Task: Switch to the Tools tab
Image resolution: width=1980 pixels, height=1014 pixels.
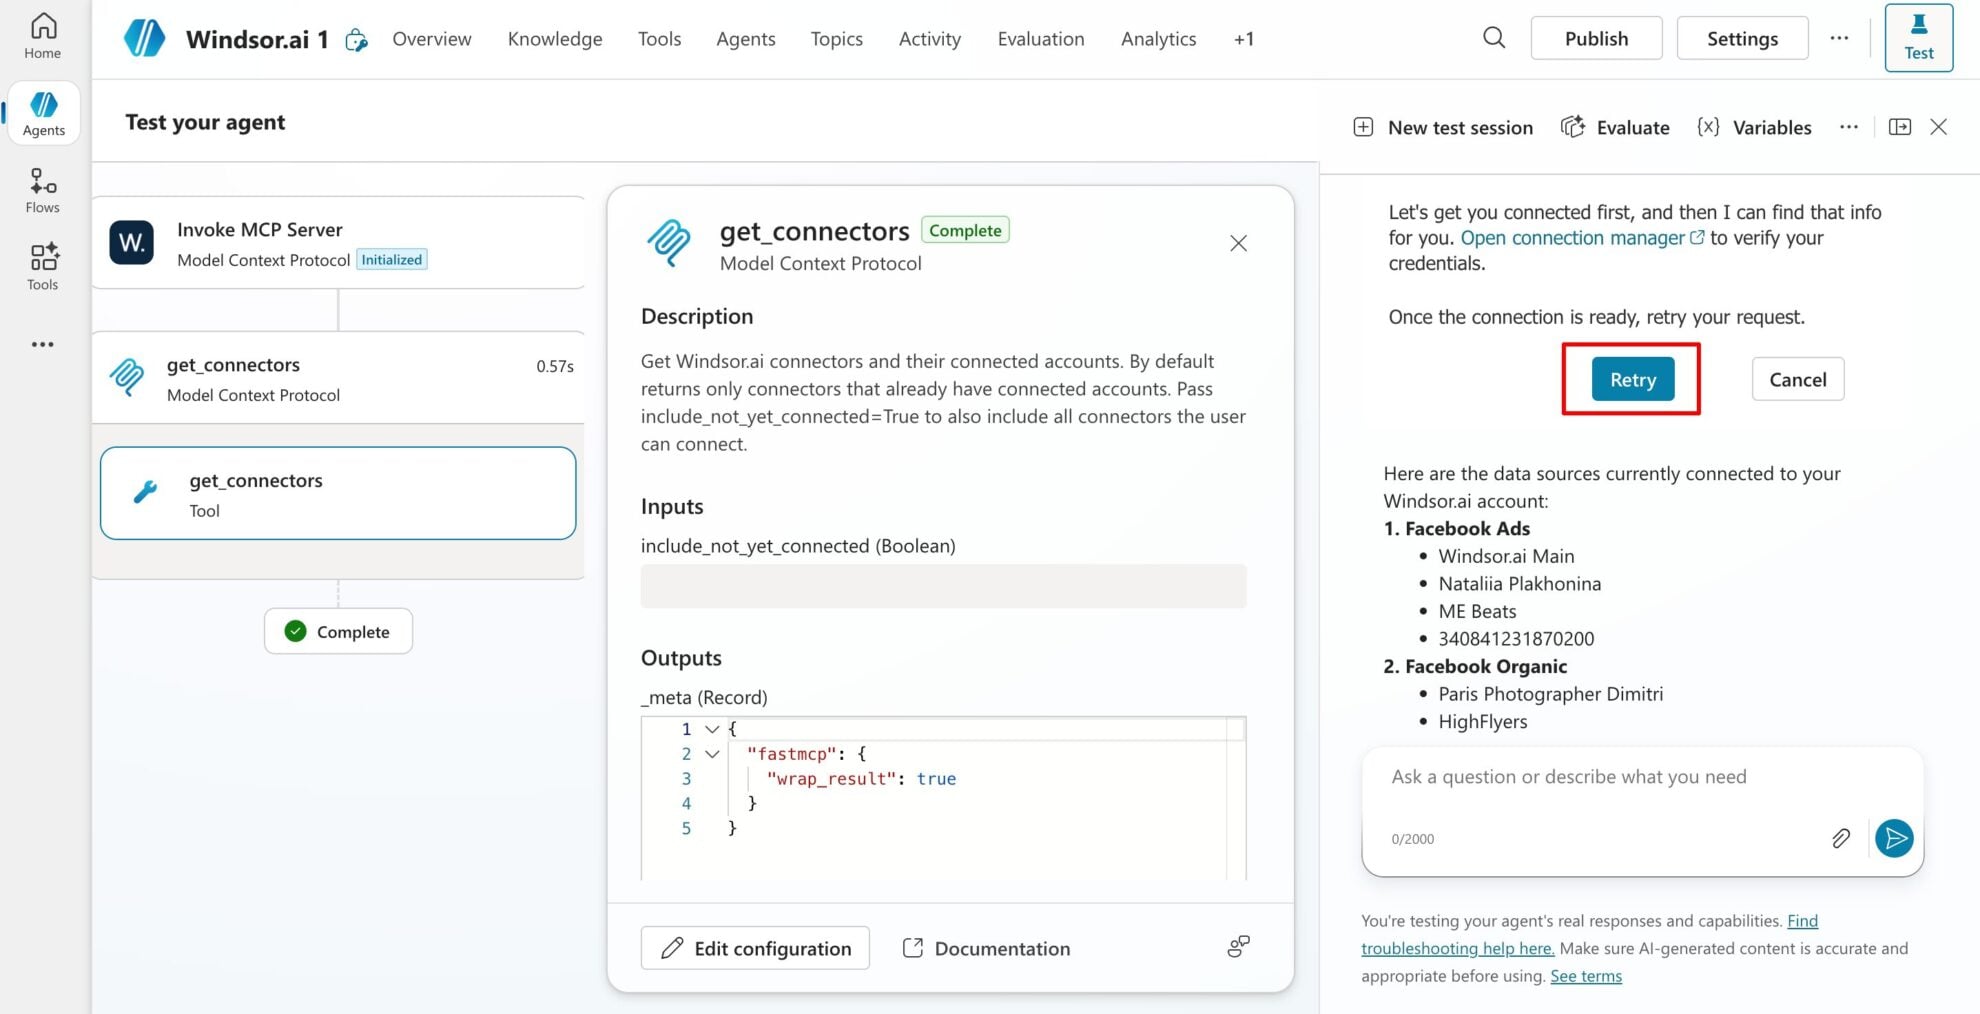Action: point(659,38)
